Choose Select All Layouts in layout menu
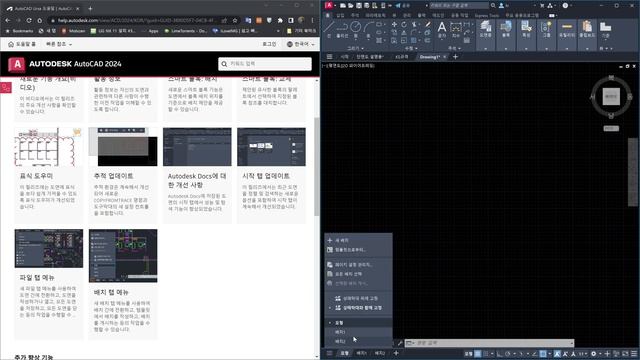Image resolution: width=640 pixels, height=360 pixels. [358, 274]
